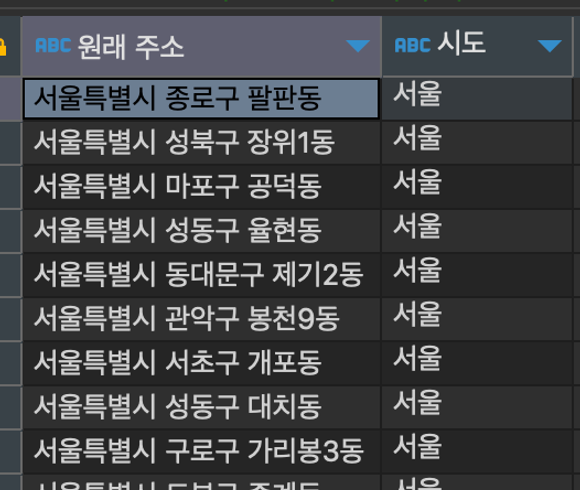
Task: Select 서울 cell in 서초구 개포동 row
Action: pyautogui.click(x=477, y=363)
